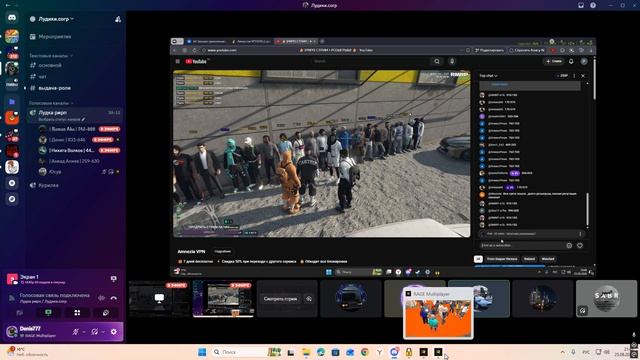Collapse the text channels category
The image size is (640, 360).
[x=51, y=56]
